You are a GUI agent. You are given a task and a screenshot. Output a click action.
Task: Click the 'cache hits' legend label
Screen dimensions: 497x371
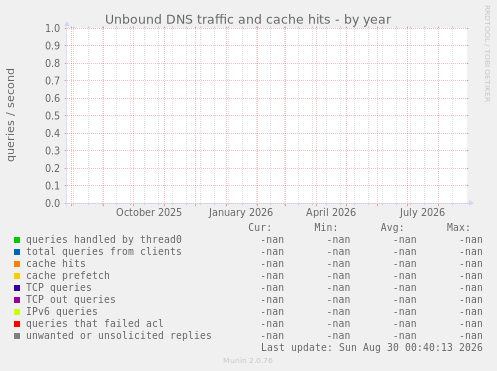point(56,263)
